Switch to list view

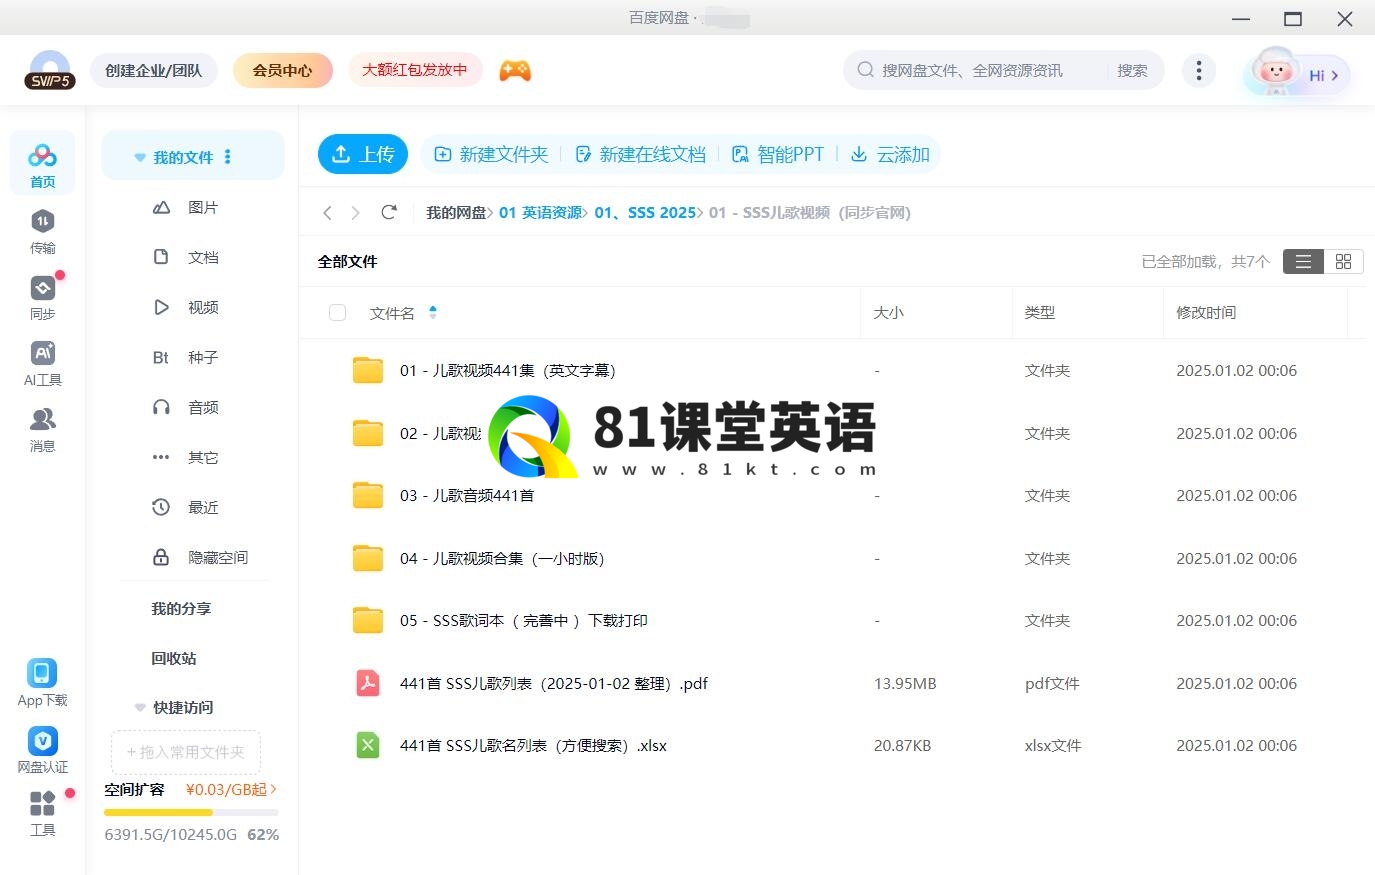[x=1303, y=261]
